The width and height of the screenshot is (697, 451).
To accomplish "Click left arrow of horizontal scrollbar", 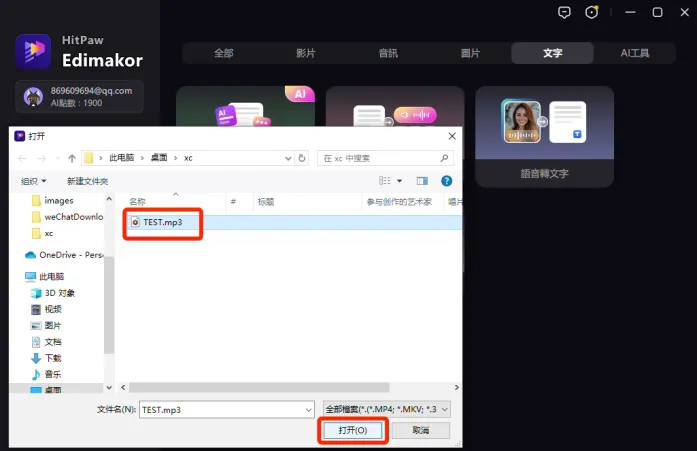I will (124, 387).
